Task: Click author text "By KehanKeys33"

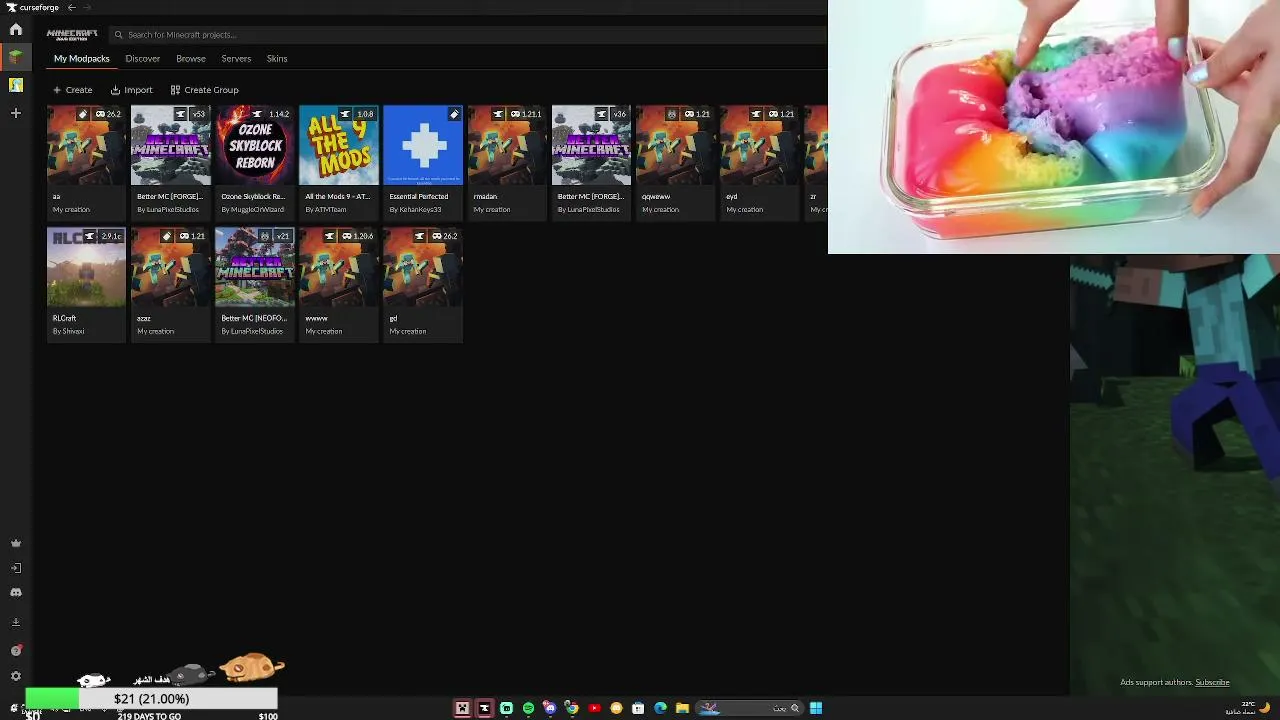Action: point(414,210)
